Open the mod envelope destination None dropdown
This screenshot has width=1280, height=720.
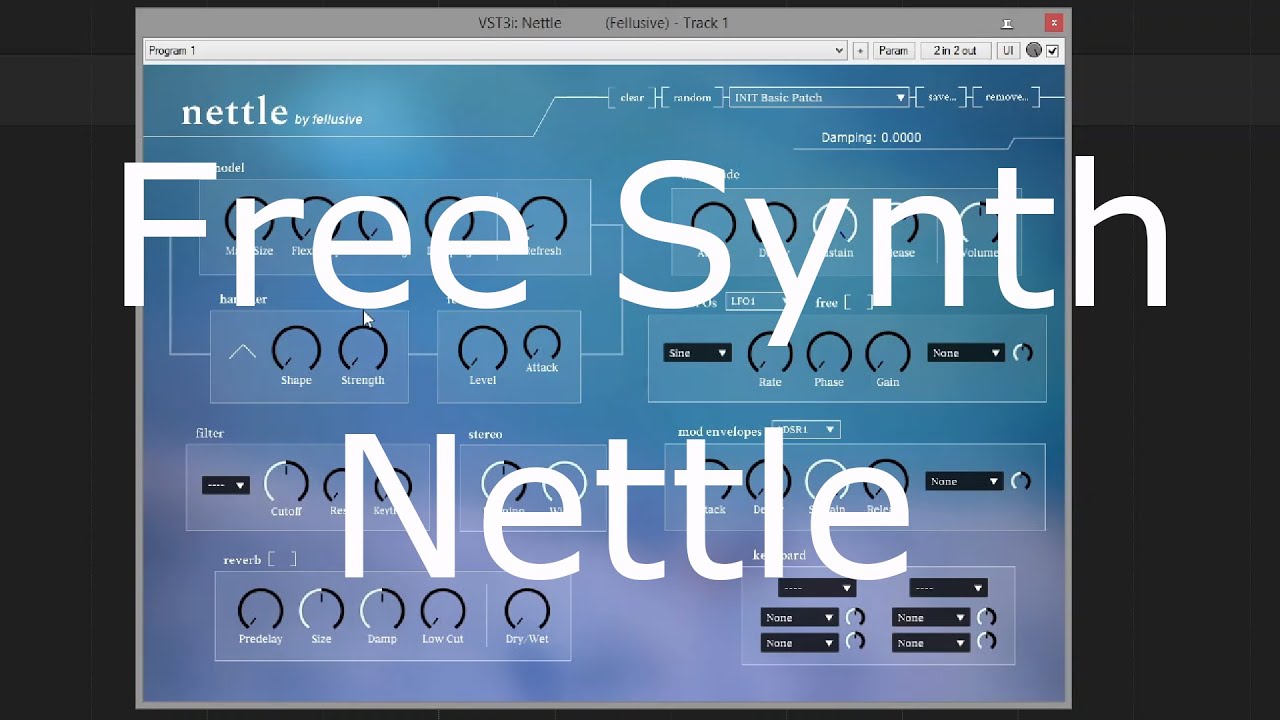(x=963, y=481)
